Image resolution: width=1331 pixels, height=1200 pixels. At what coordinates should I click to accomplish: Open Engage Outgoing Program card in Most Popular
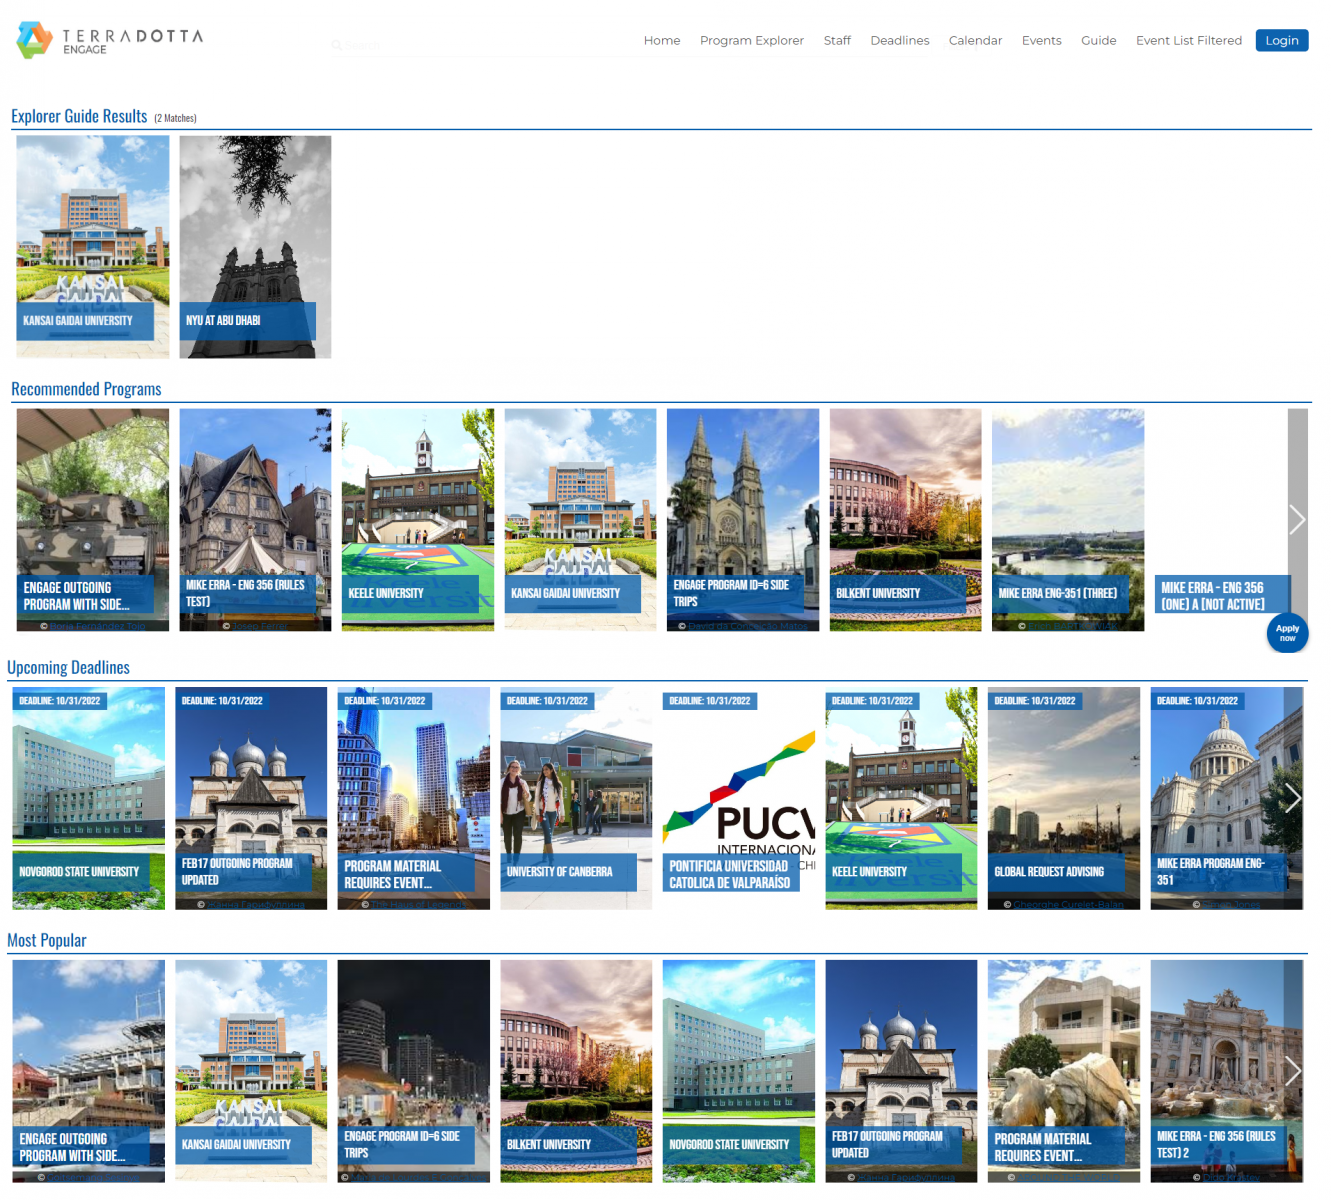tap(89, 1071)
